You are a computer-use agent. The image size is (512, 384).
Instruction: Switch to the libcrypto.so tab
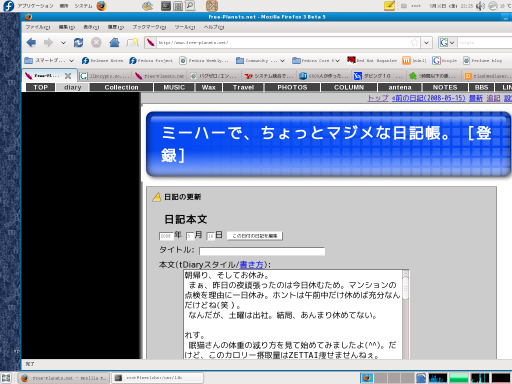pos(105,76)
